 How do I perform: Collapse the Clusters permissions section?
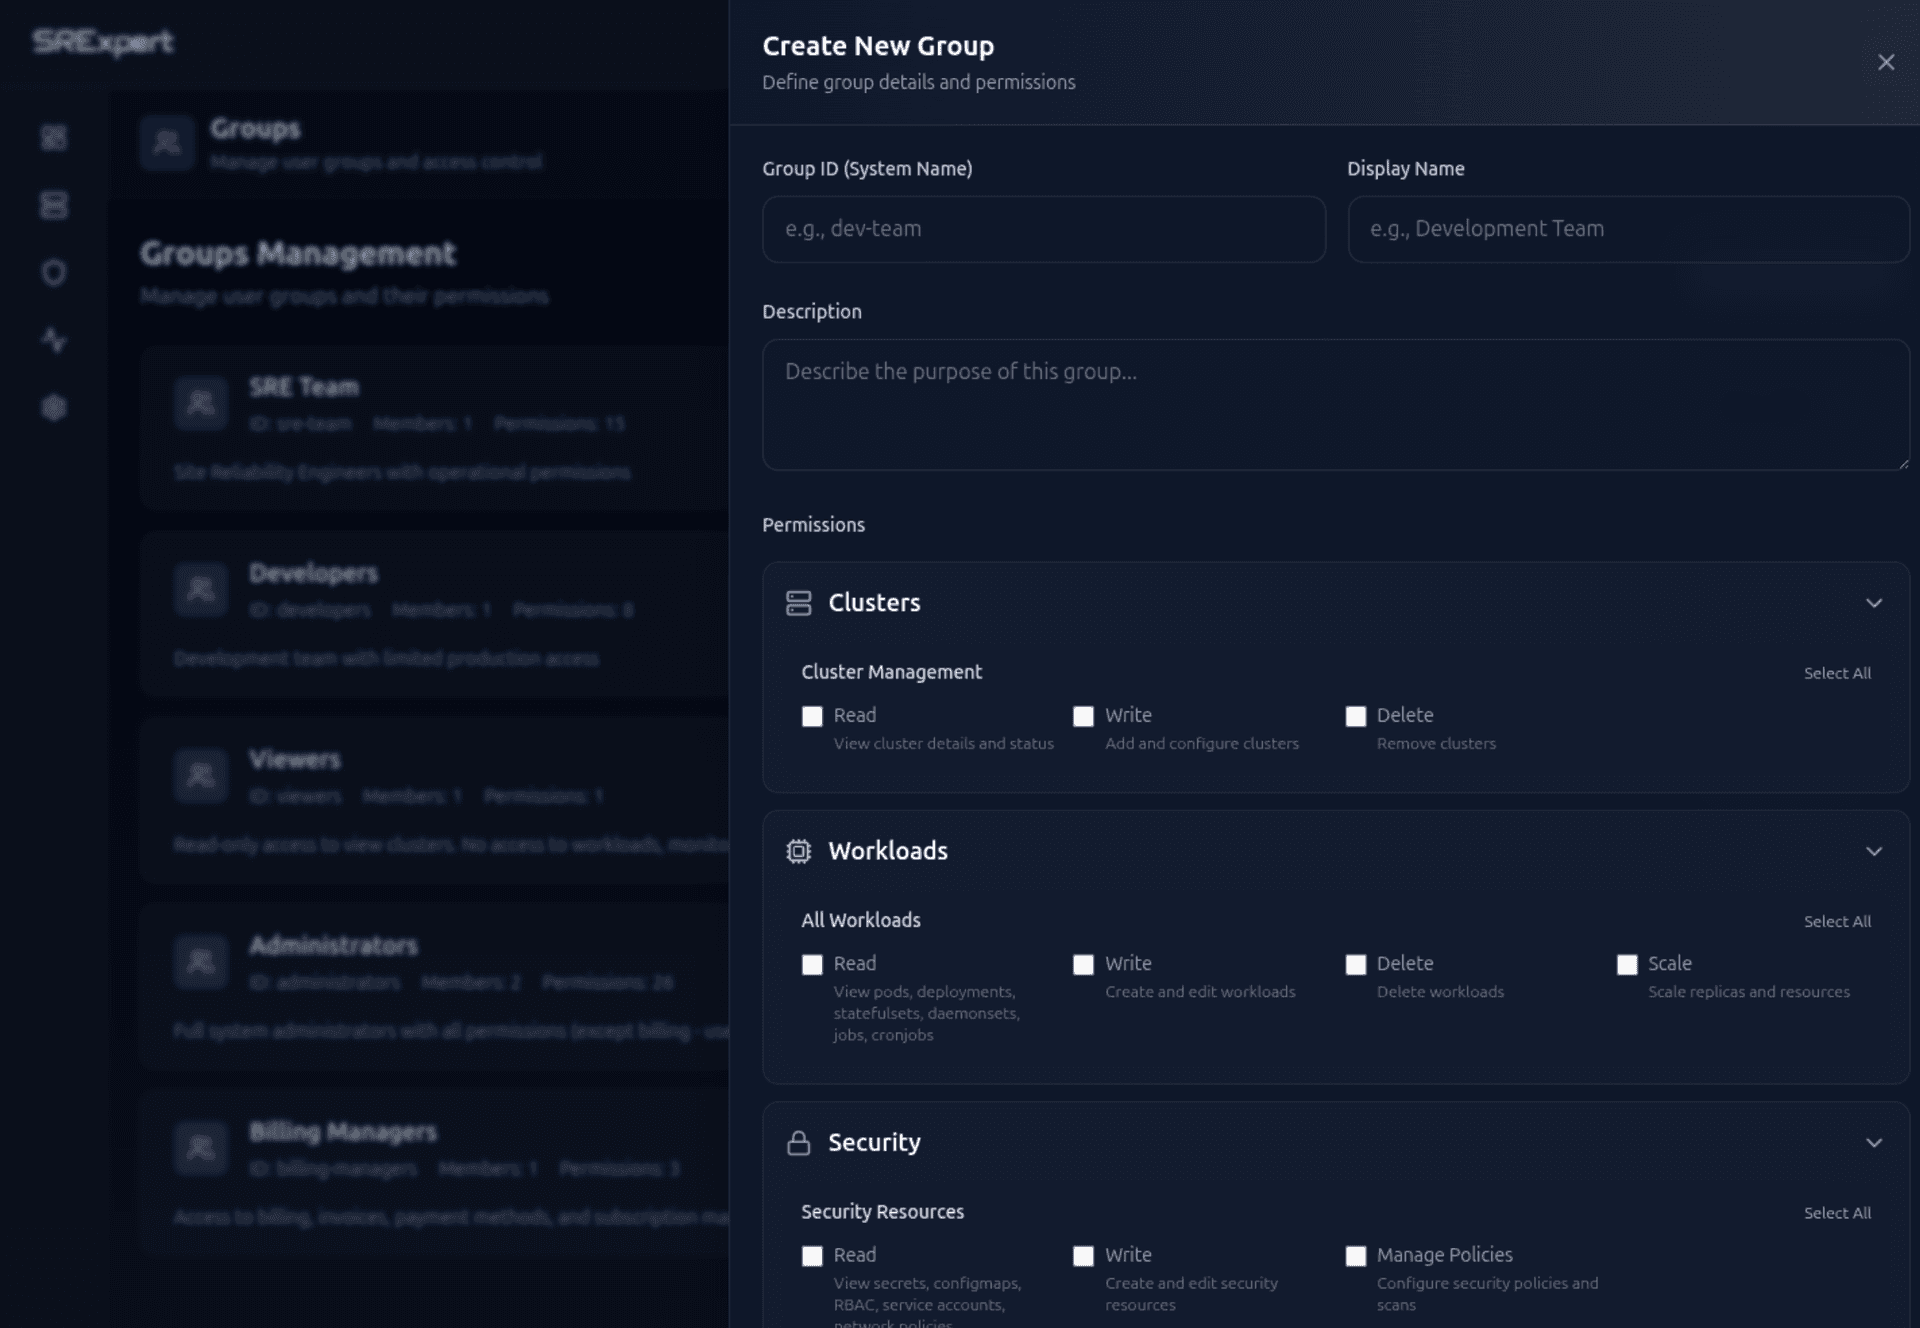pos(1874,603)
